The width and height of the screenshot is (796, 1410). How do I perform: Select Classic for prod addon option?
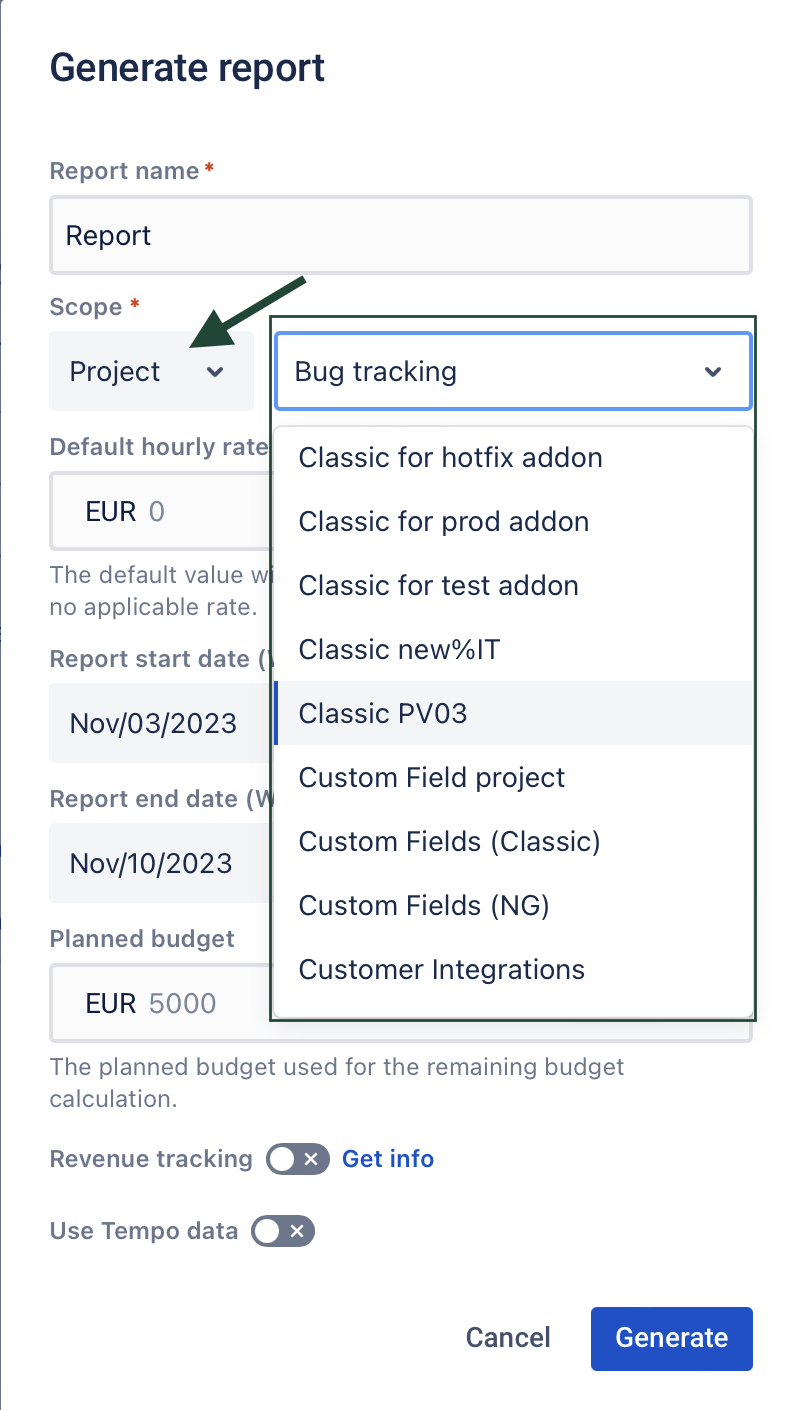[444, 522]
